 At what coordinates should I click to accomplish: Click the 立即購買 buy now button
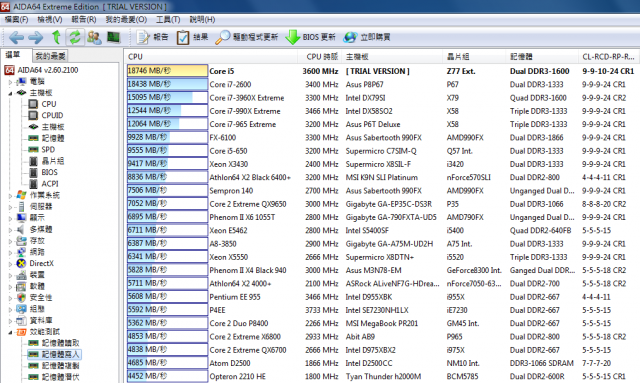[x=367, y=37]
